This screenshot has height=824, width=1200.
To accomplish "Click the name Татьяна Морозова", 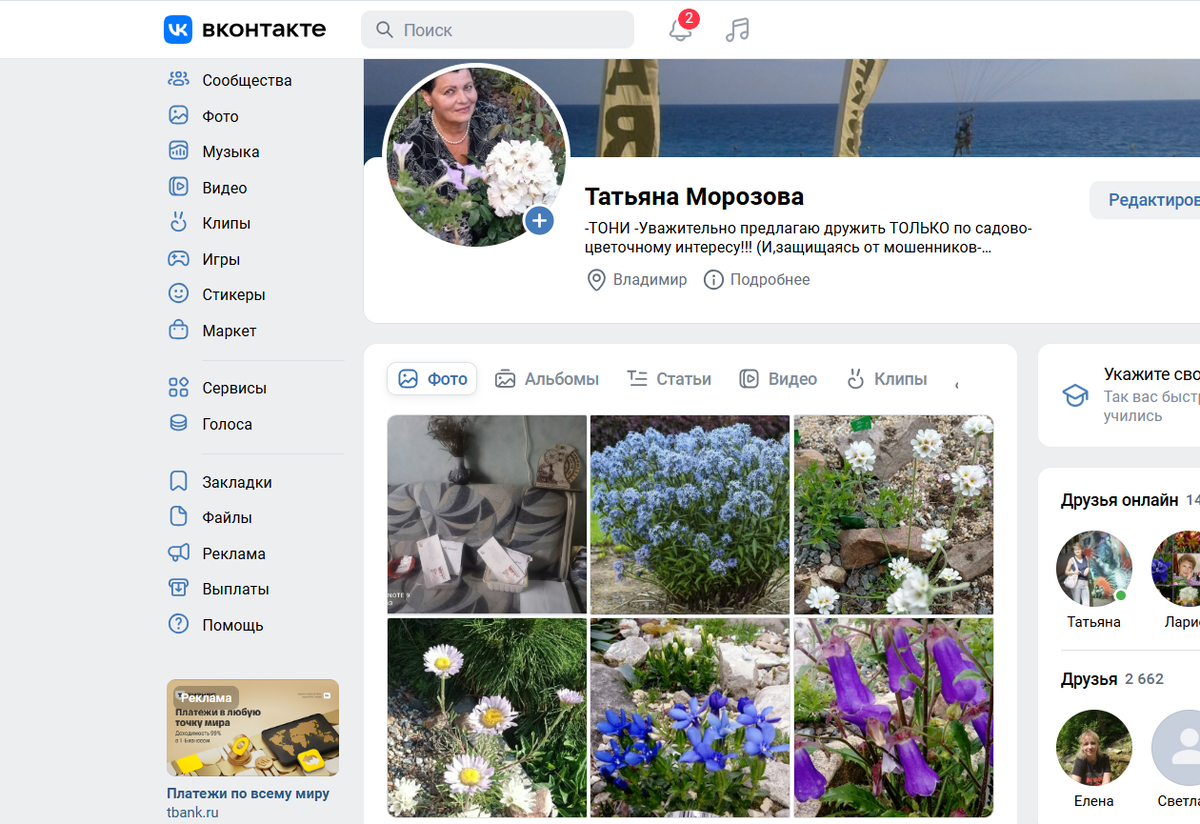I will (694, 197).
